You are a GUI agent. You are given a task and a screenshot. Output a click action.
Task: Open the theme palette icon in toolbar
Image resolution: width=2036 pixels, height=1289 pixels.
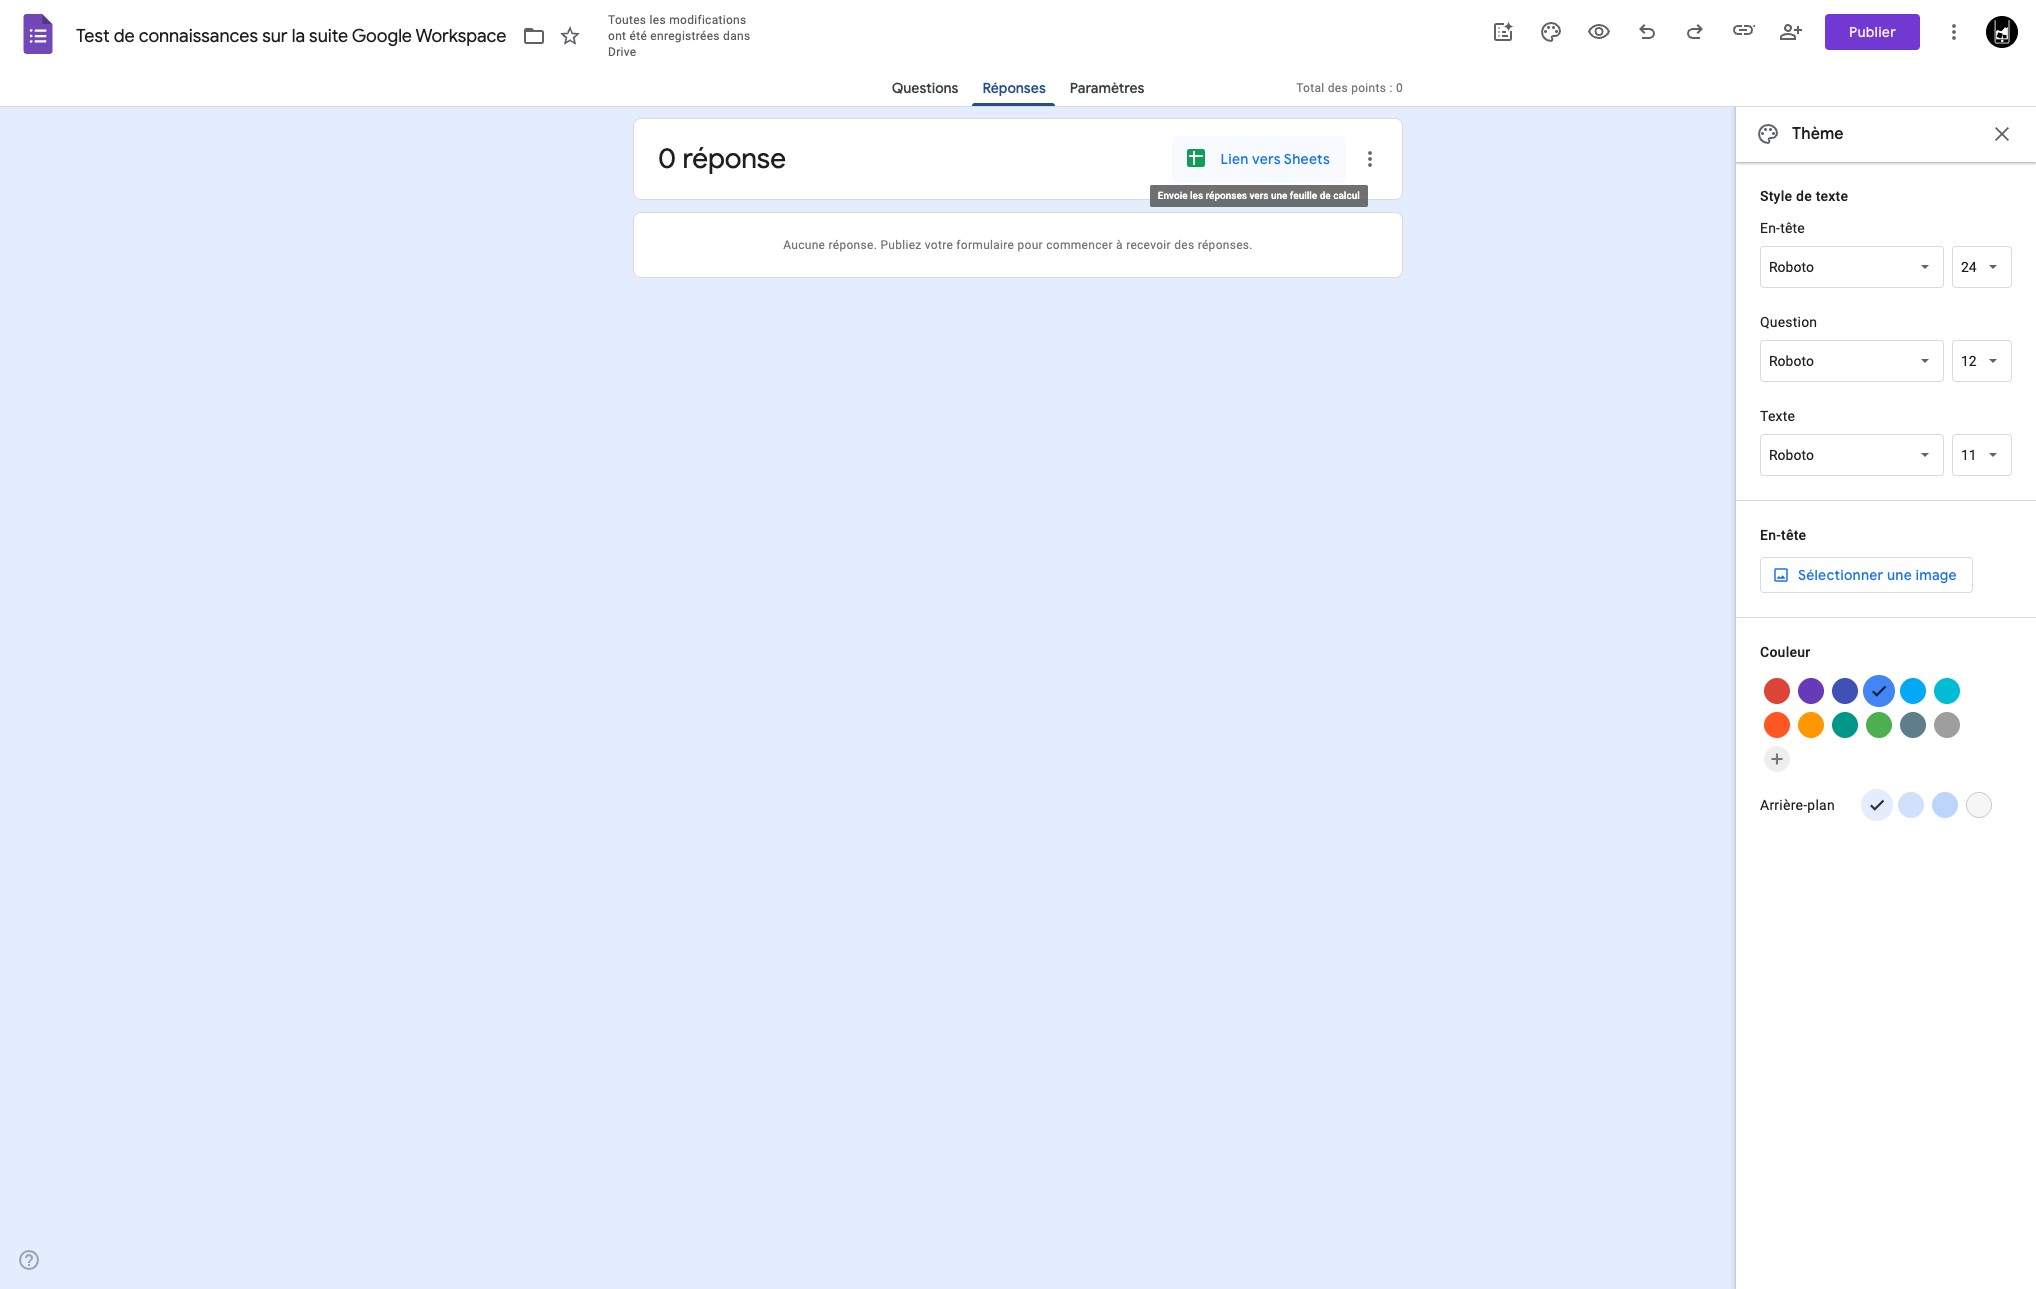[1551, 32]
